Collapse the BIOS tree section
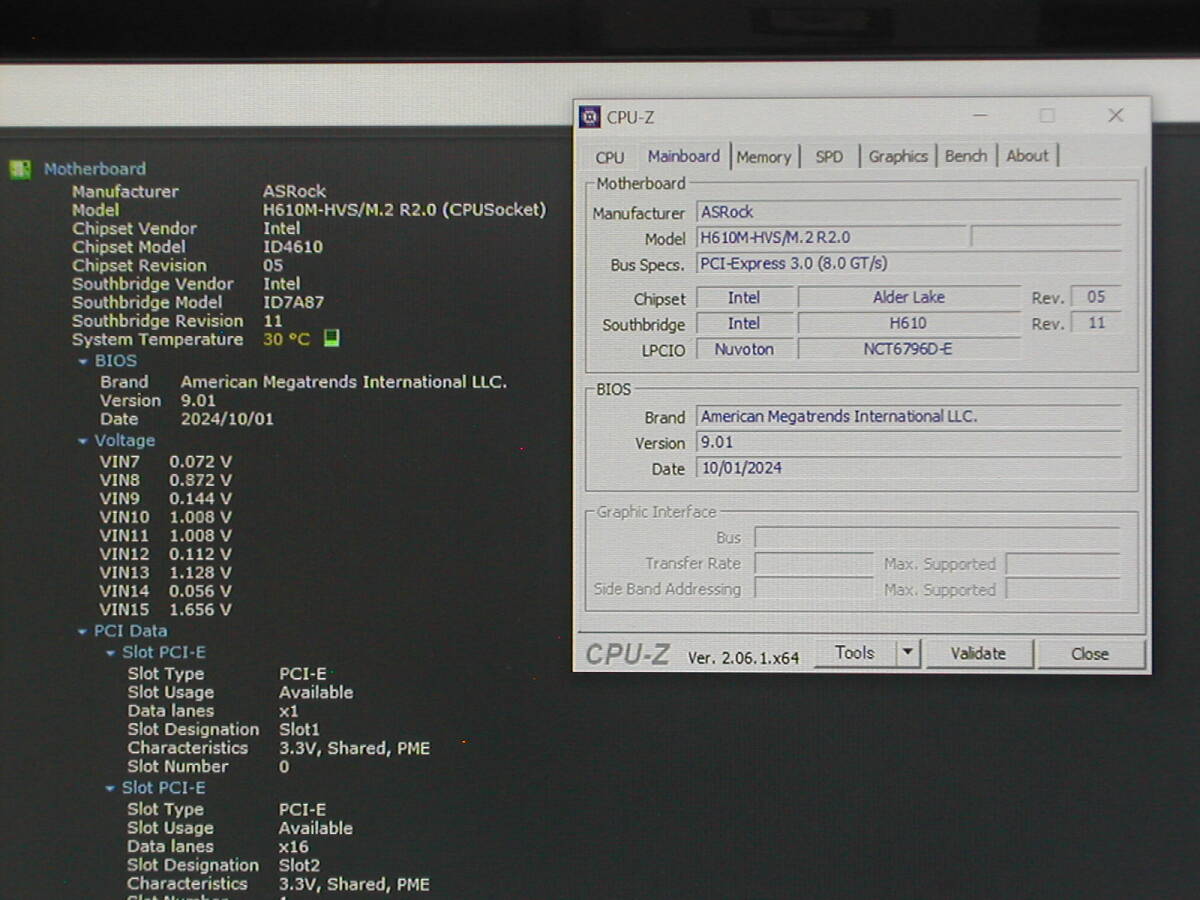The height and width of the screenshot is (900, 1200). [83, 361]
